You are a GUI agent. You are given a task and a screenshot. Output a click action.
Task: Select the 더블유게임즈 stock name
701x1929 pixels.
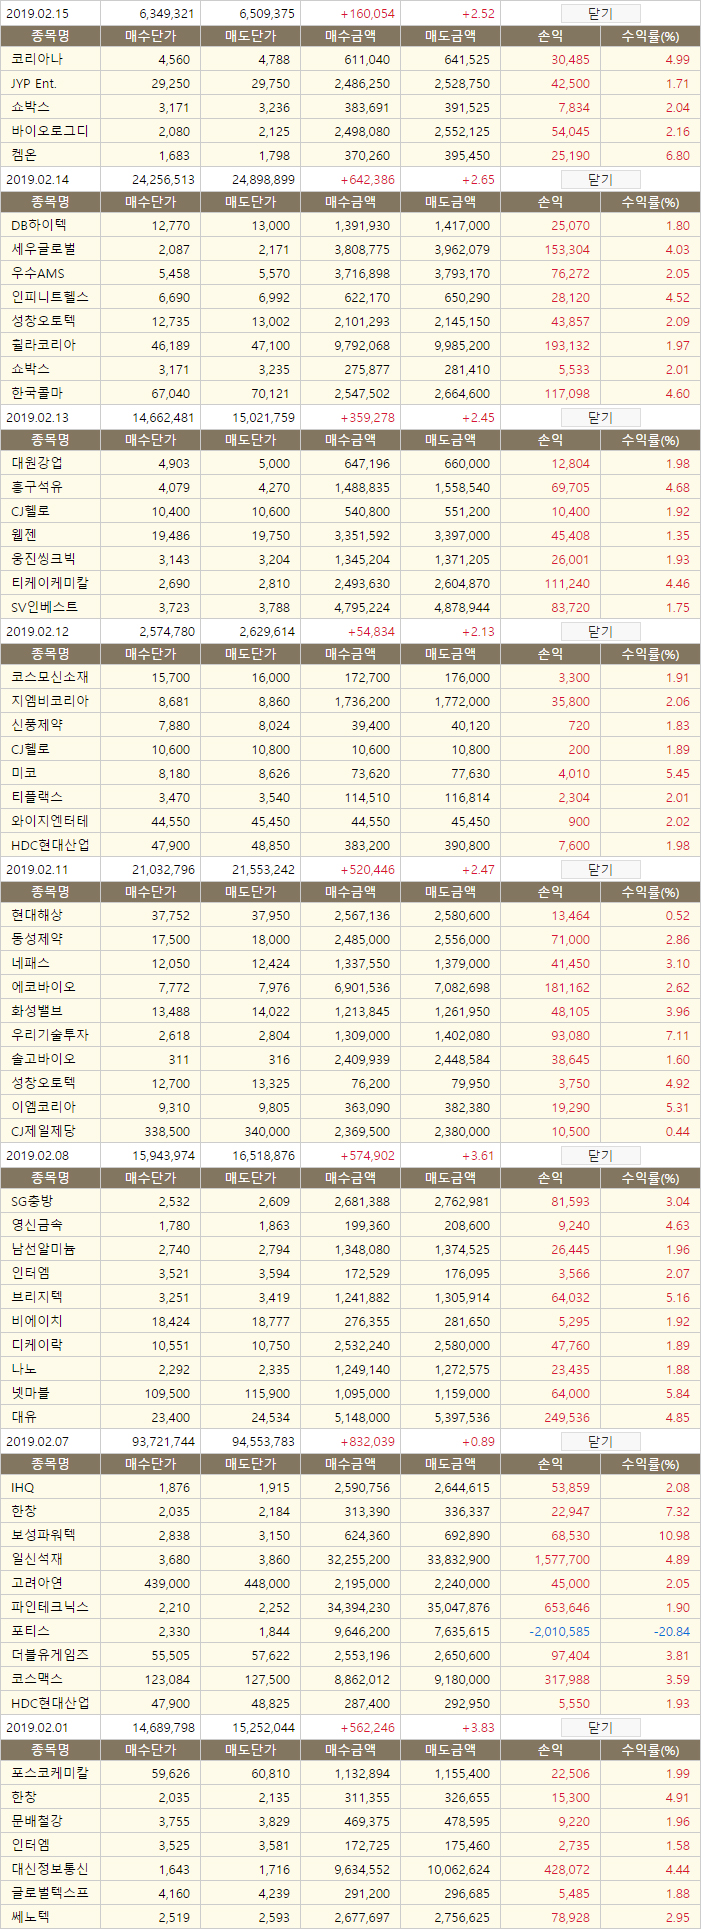point(50,1655)
